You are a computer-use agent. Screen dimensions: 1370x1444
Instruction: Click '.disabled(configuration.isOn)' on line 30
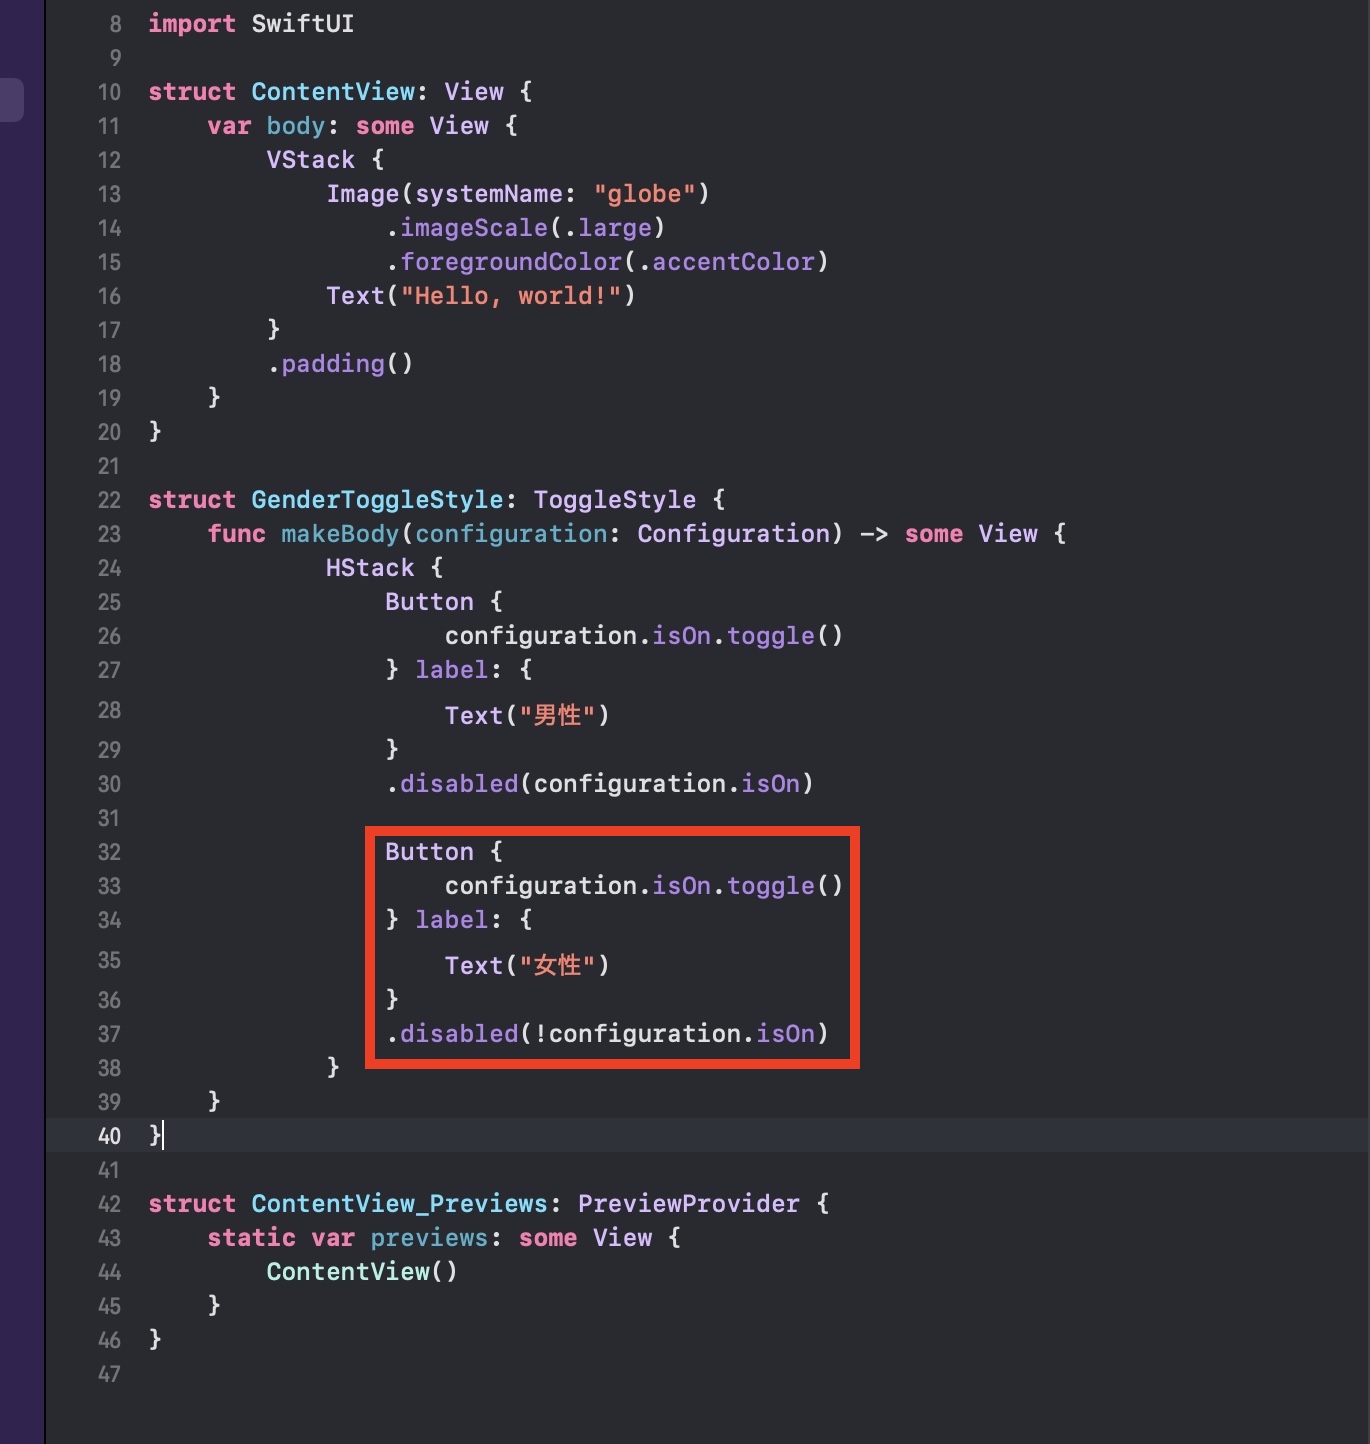599,784
